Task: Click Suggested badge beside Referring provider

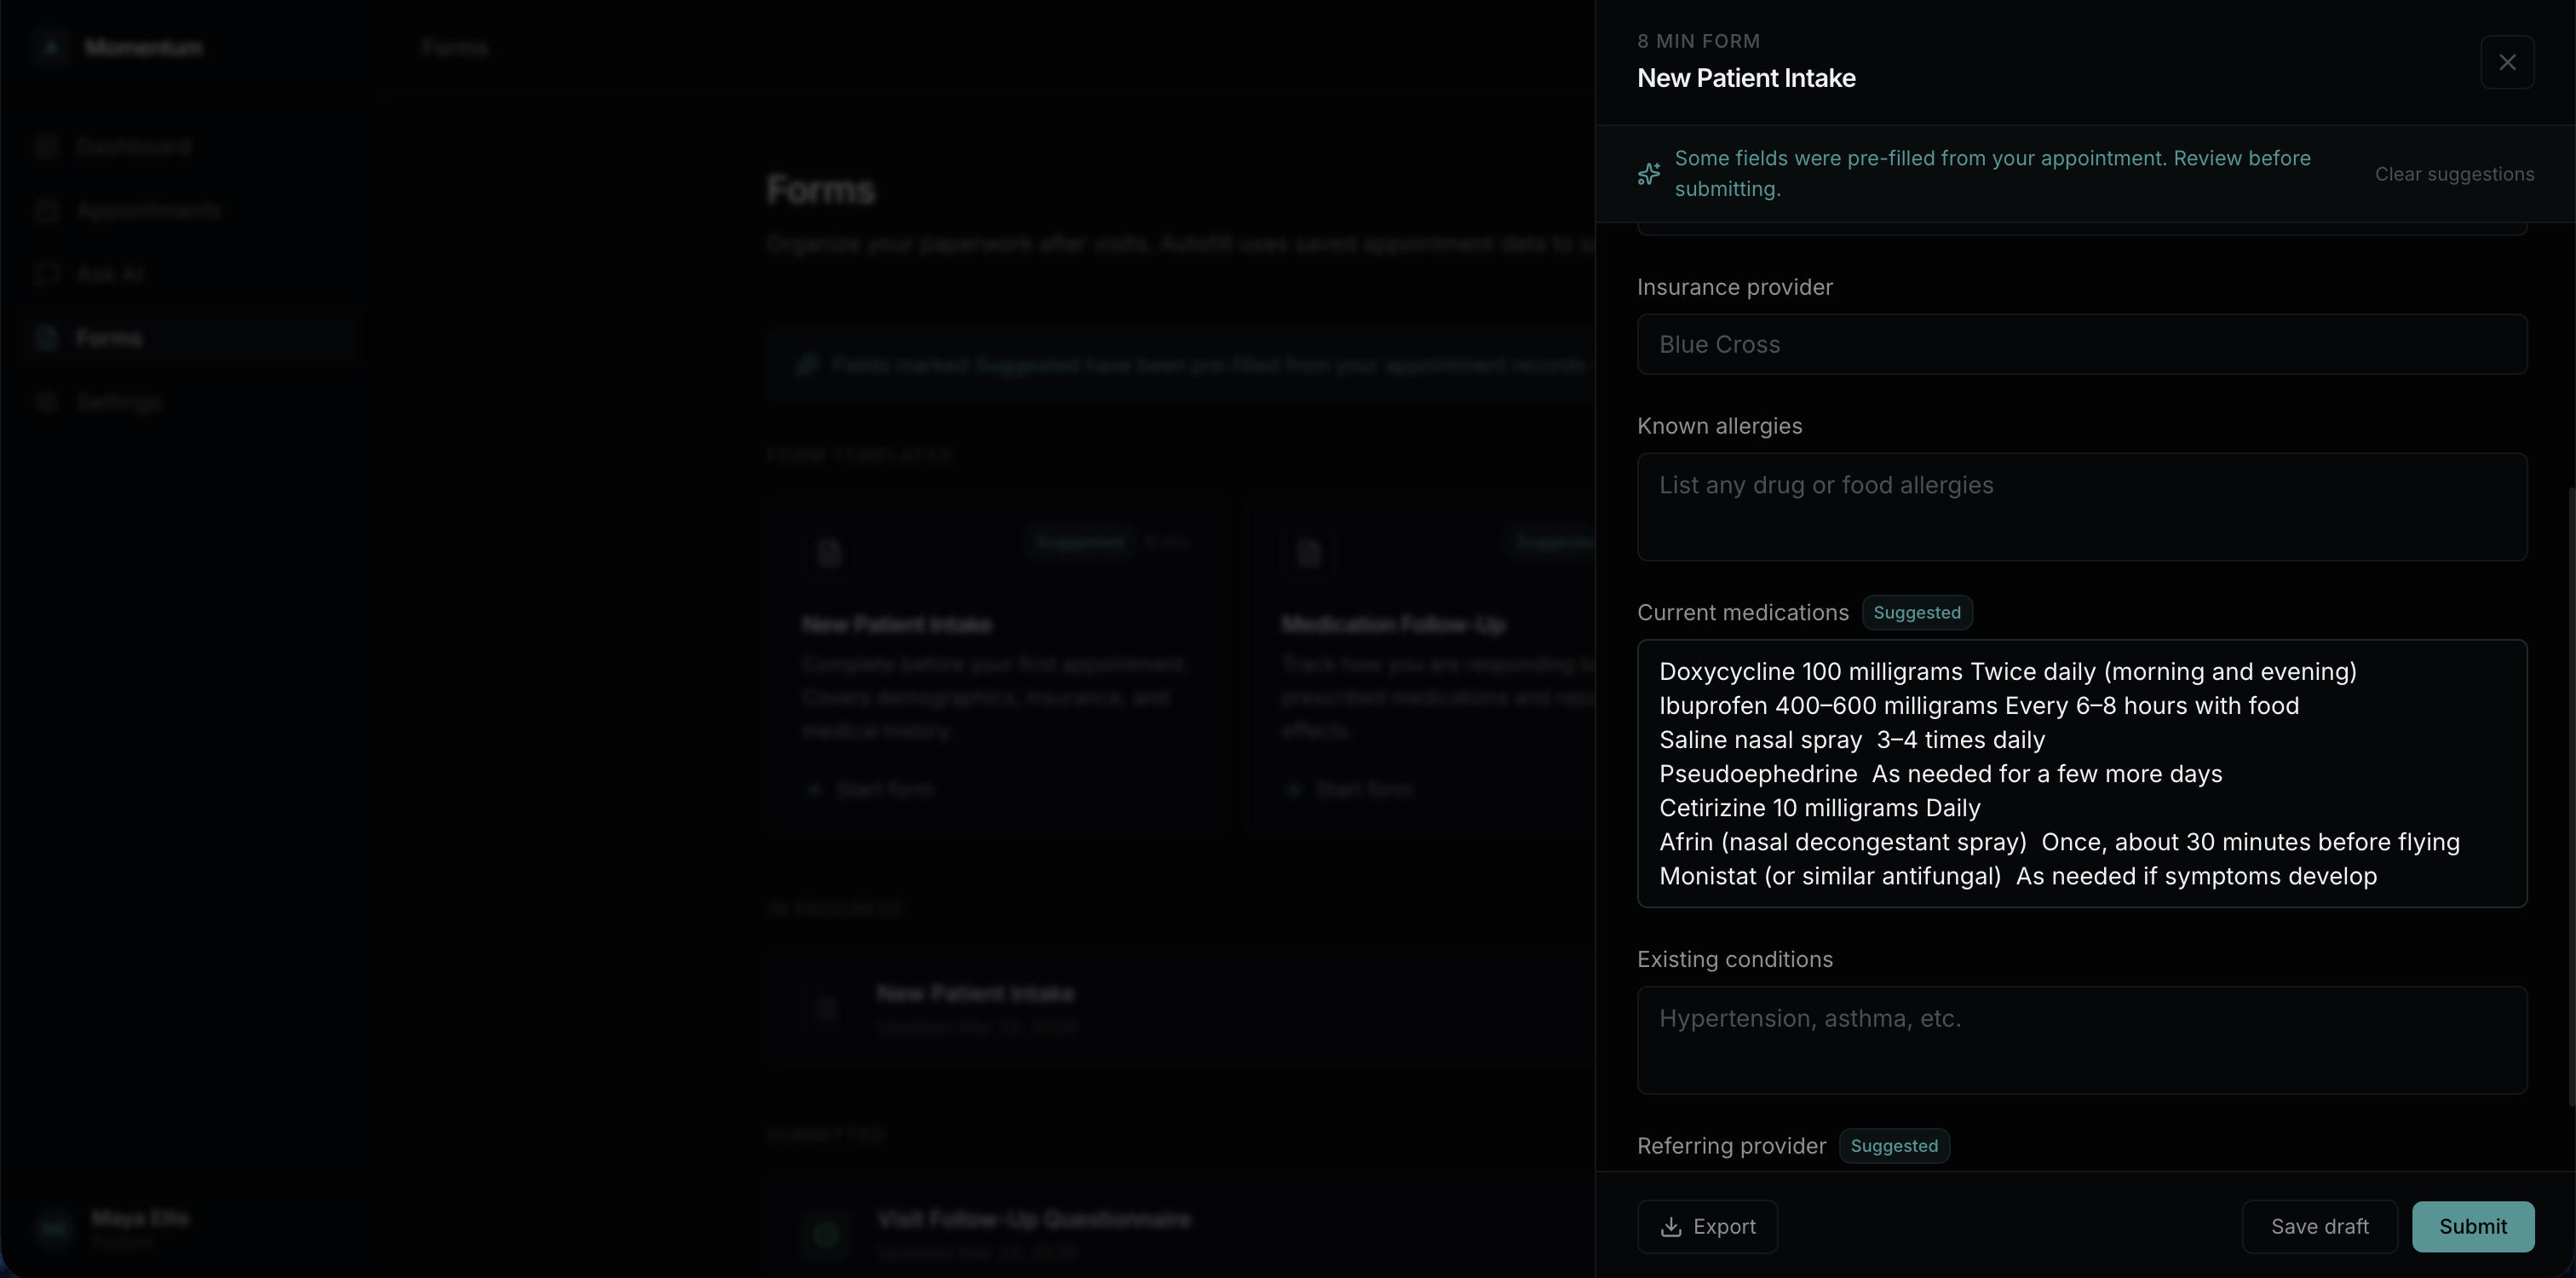Action: [1893, 1145]
